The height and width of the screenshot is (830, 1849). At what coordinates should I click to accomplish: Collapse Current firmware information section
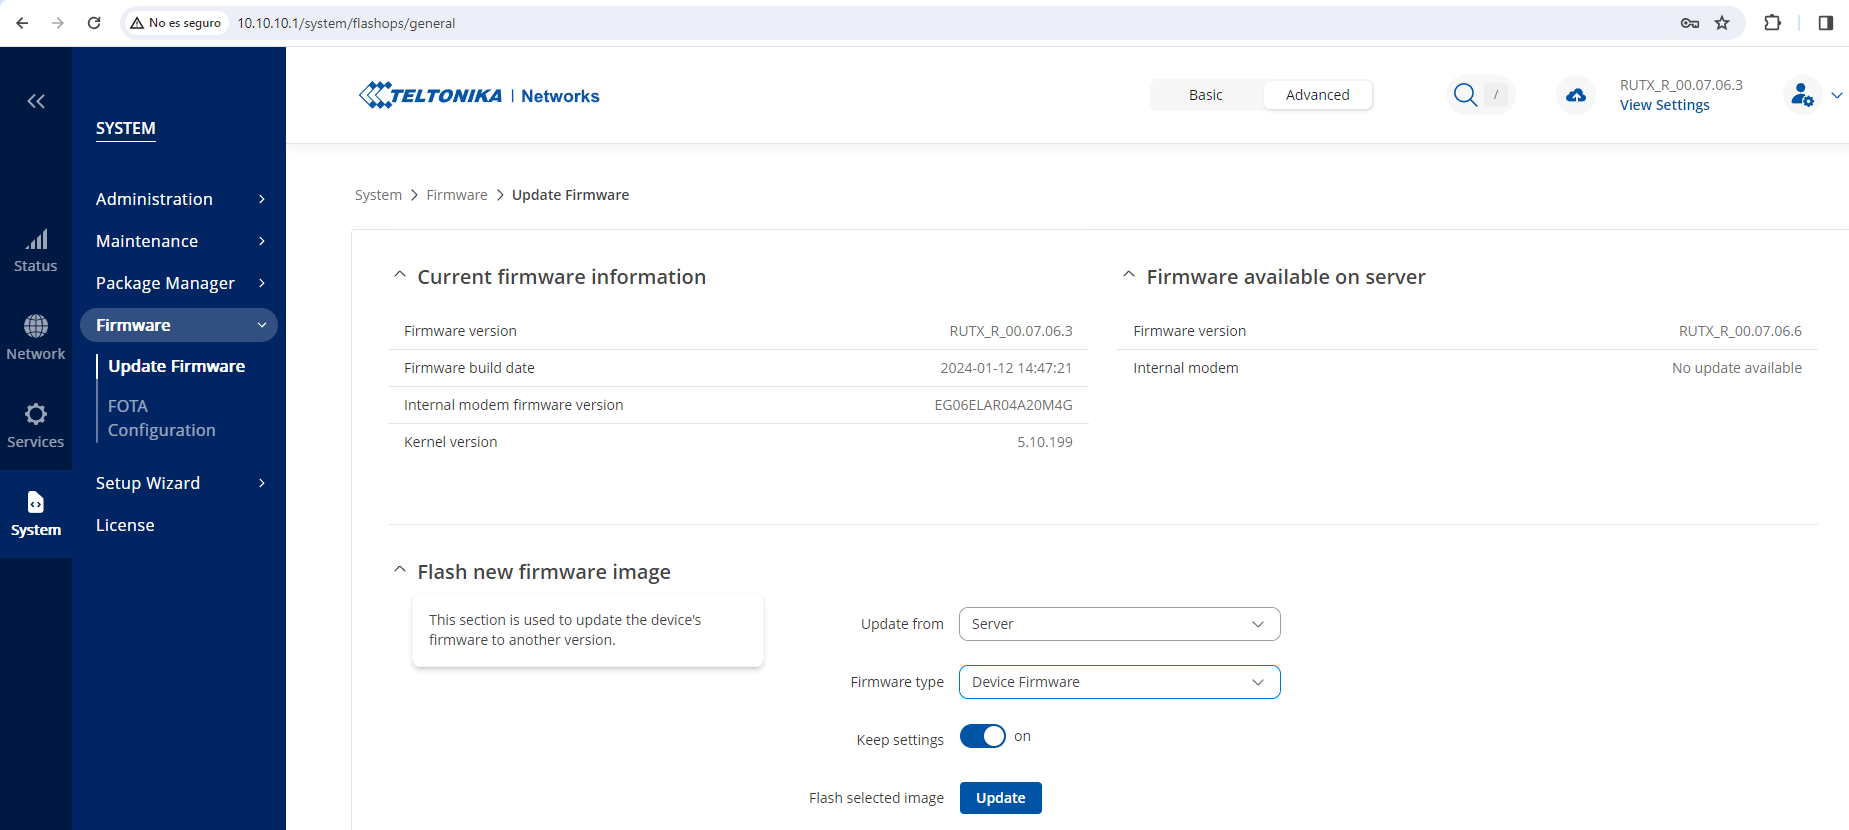pyautogui.click(x=400, y=275)
